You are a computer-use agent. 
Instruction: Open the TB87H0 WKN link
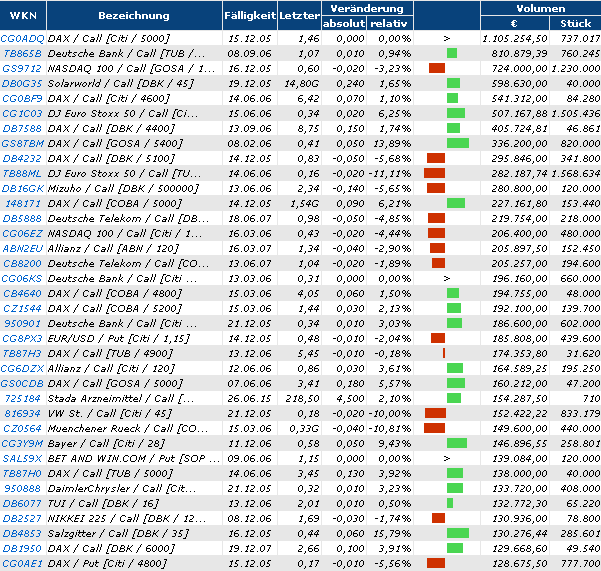tap(22, 474)
